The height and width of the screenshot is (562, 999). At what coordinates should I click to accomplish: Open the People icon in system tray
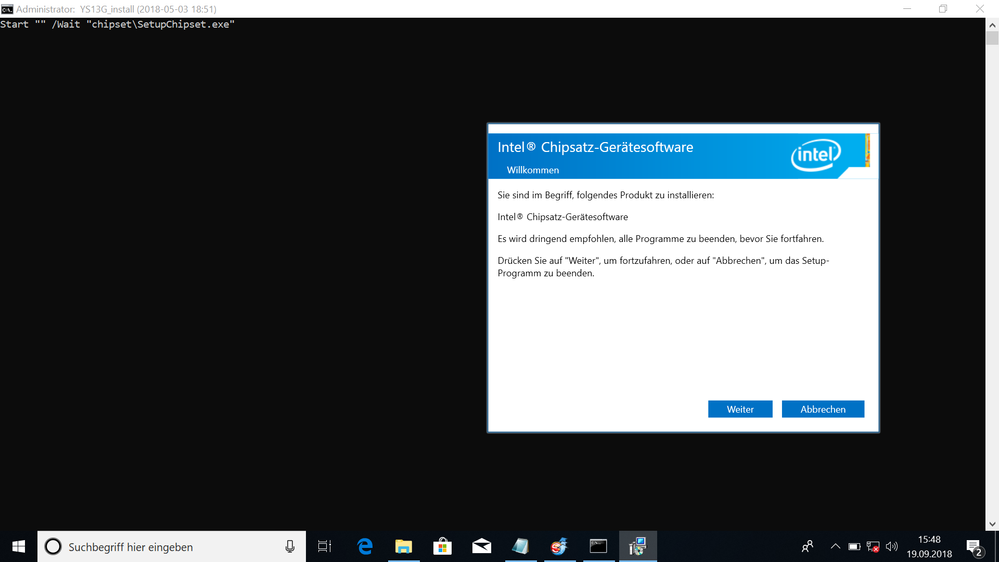click(x=807, y=547)
